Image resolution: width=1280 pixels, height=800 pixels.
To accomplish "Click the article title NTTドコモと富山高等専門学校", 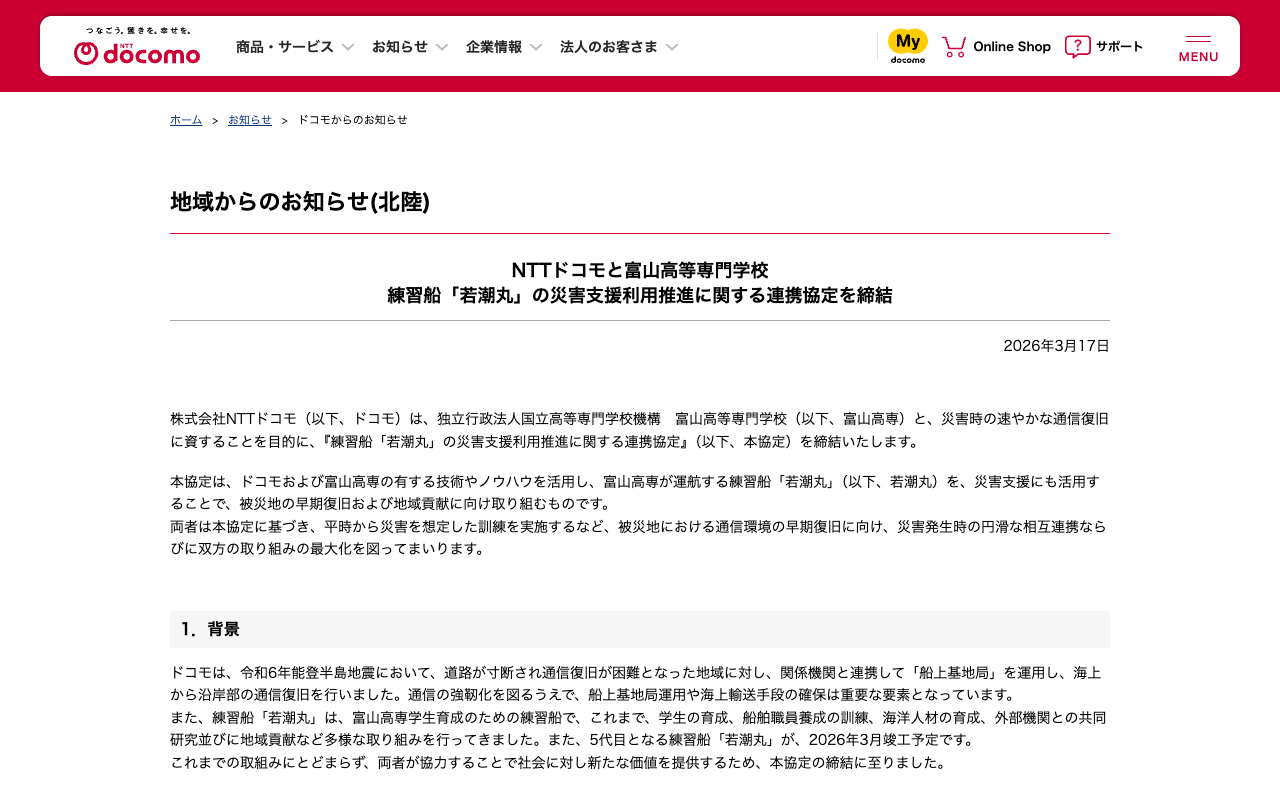I will (640, 270).
